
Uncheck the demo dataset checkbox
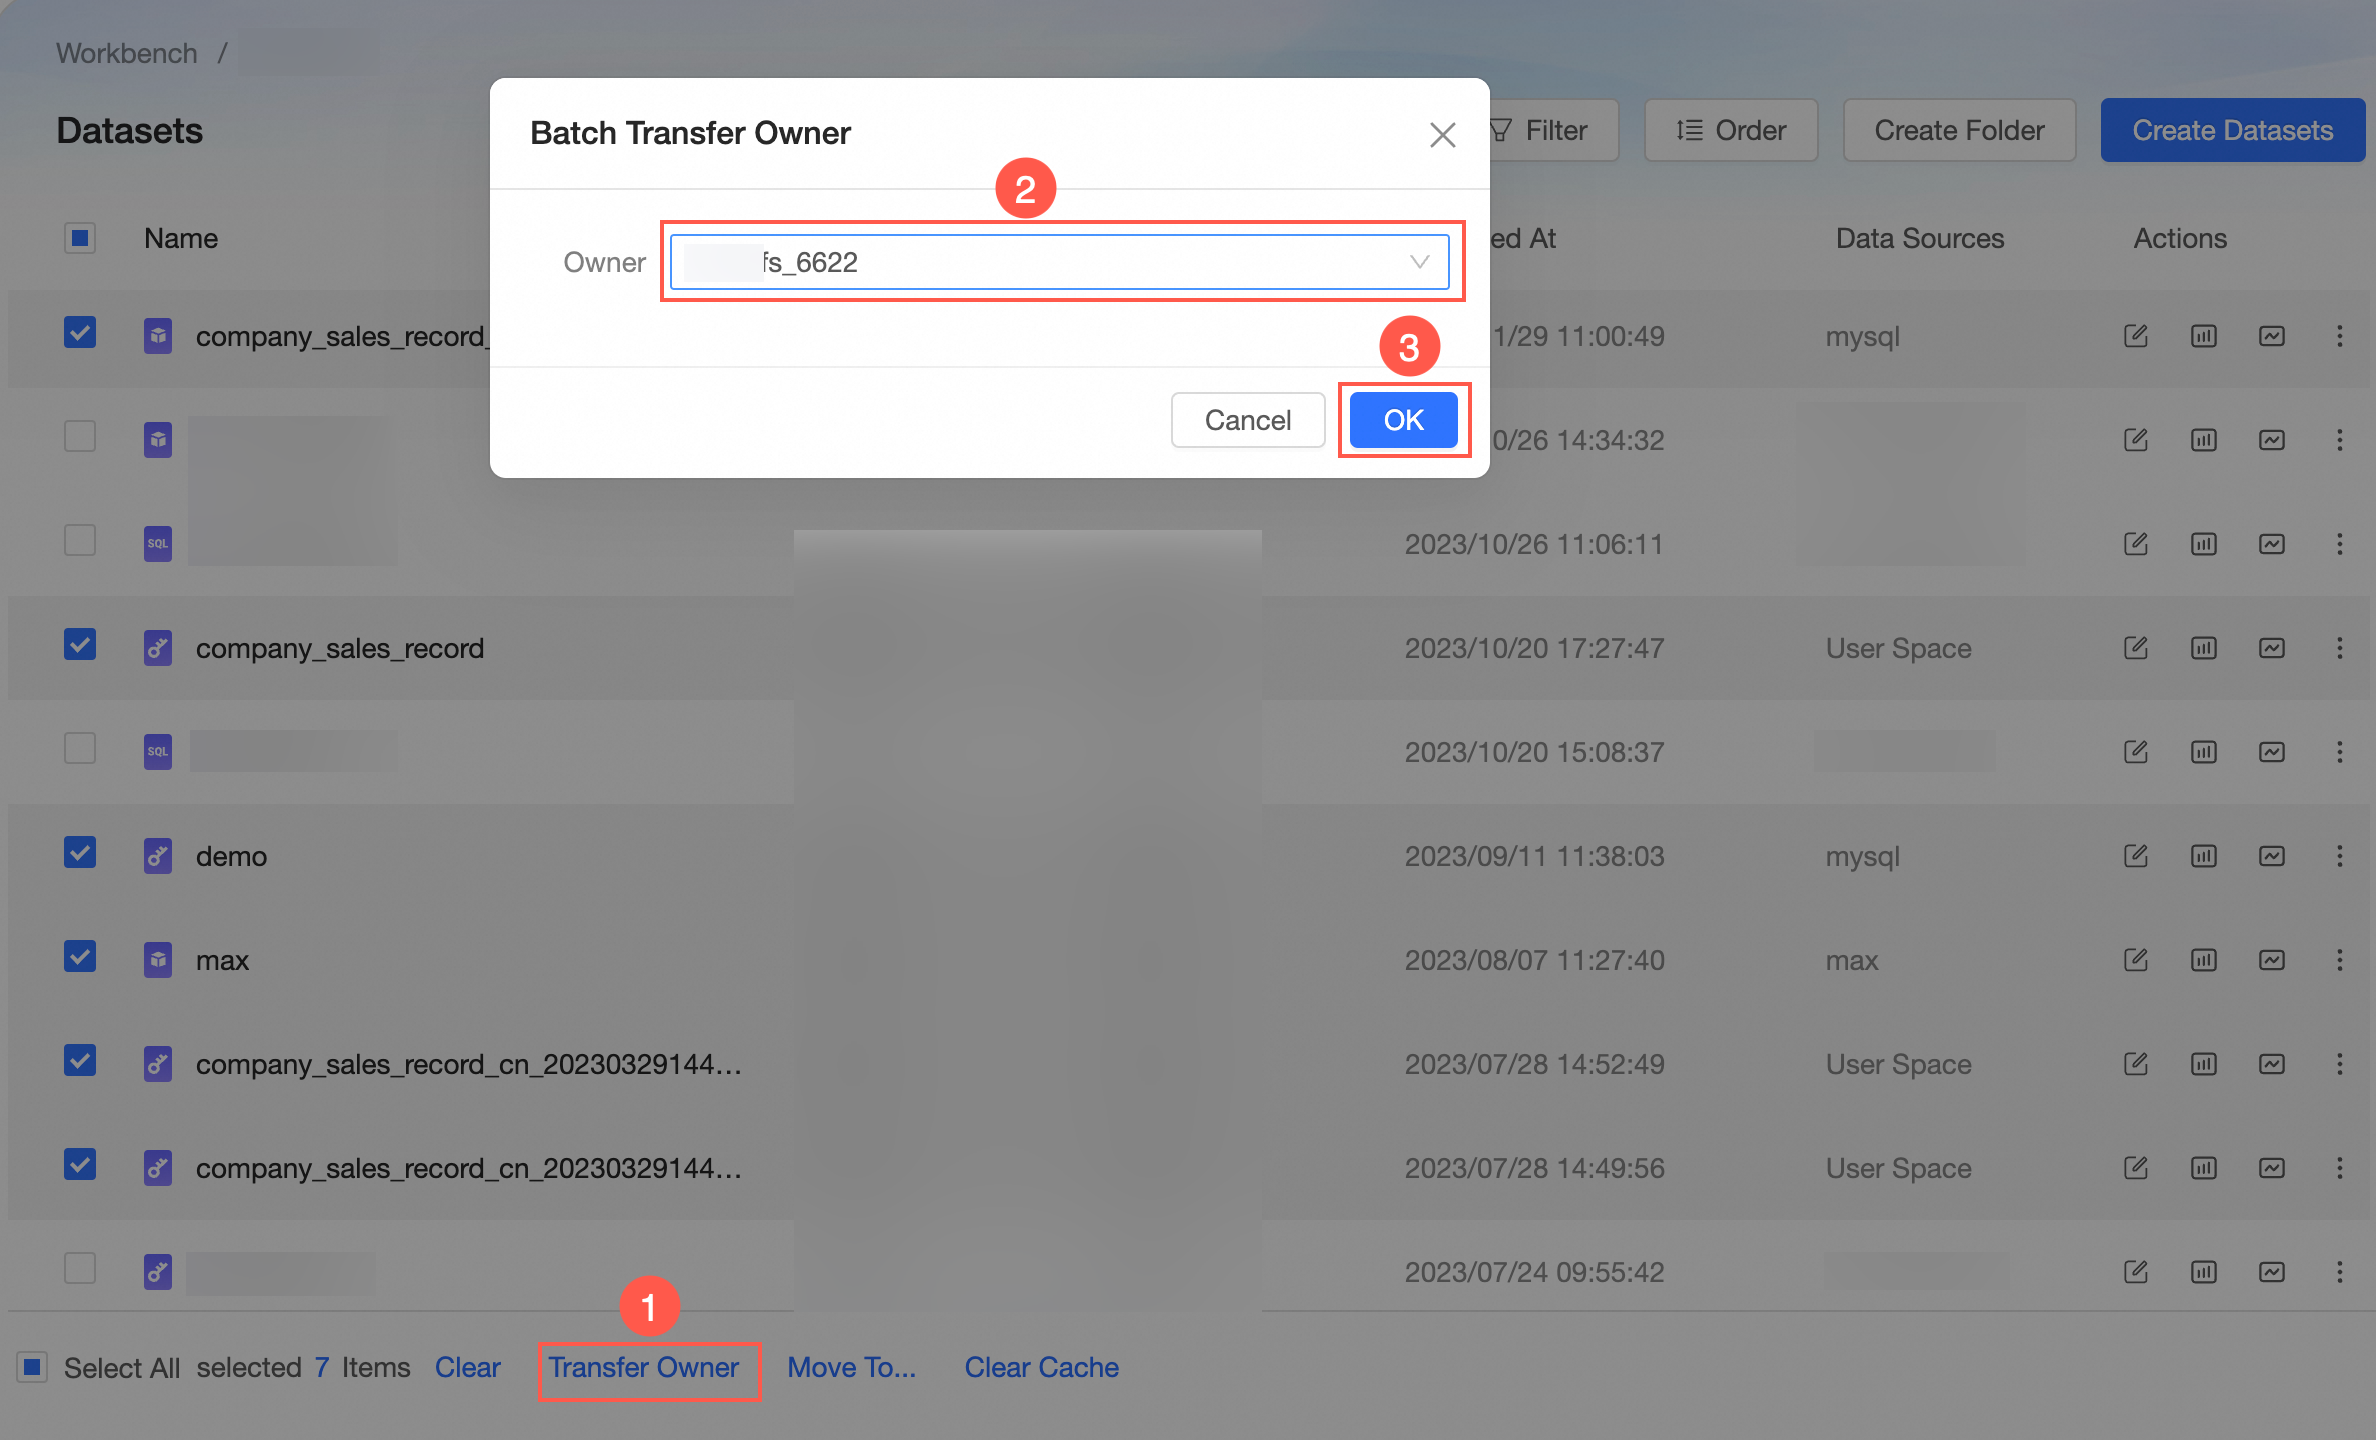click(x=80, y=853)
